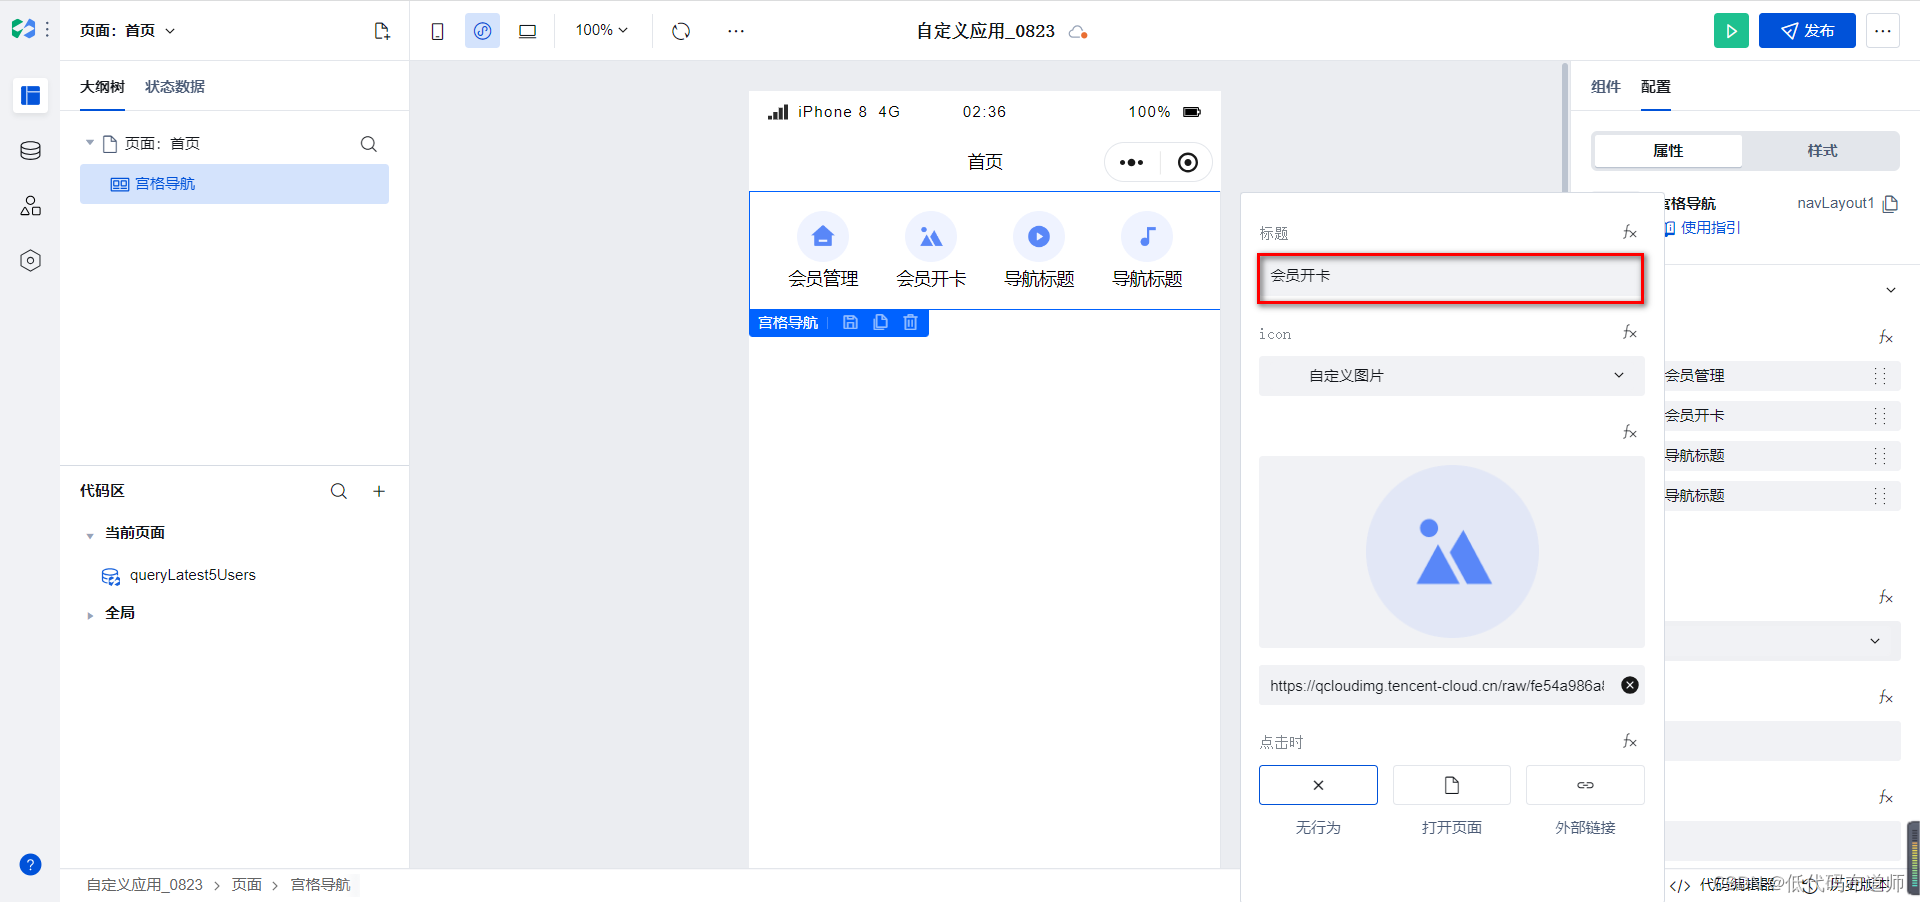Image resolution: width=1920 pixels, height=902 pixels.
Task: Clear the image URL with the X
Action: (x=1630, y=685)
